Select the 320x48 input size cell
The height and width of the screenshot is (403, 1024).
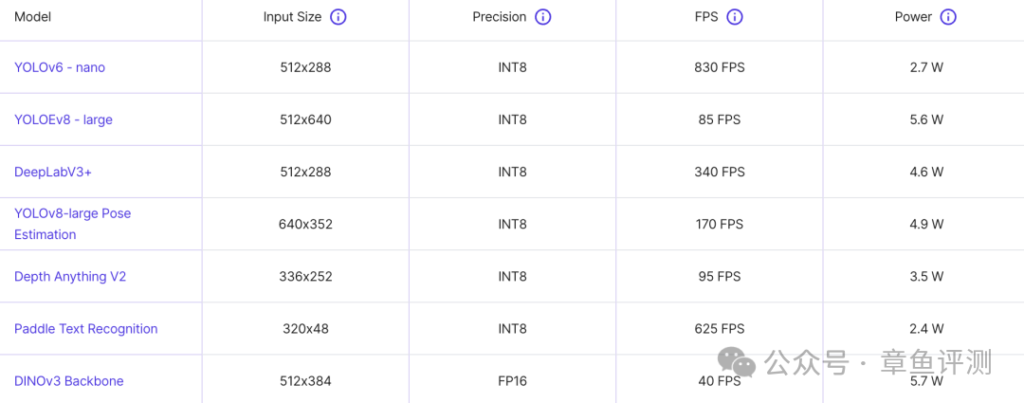tap(306, 329)
